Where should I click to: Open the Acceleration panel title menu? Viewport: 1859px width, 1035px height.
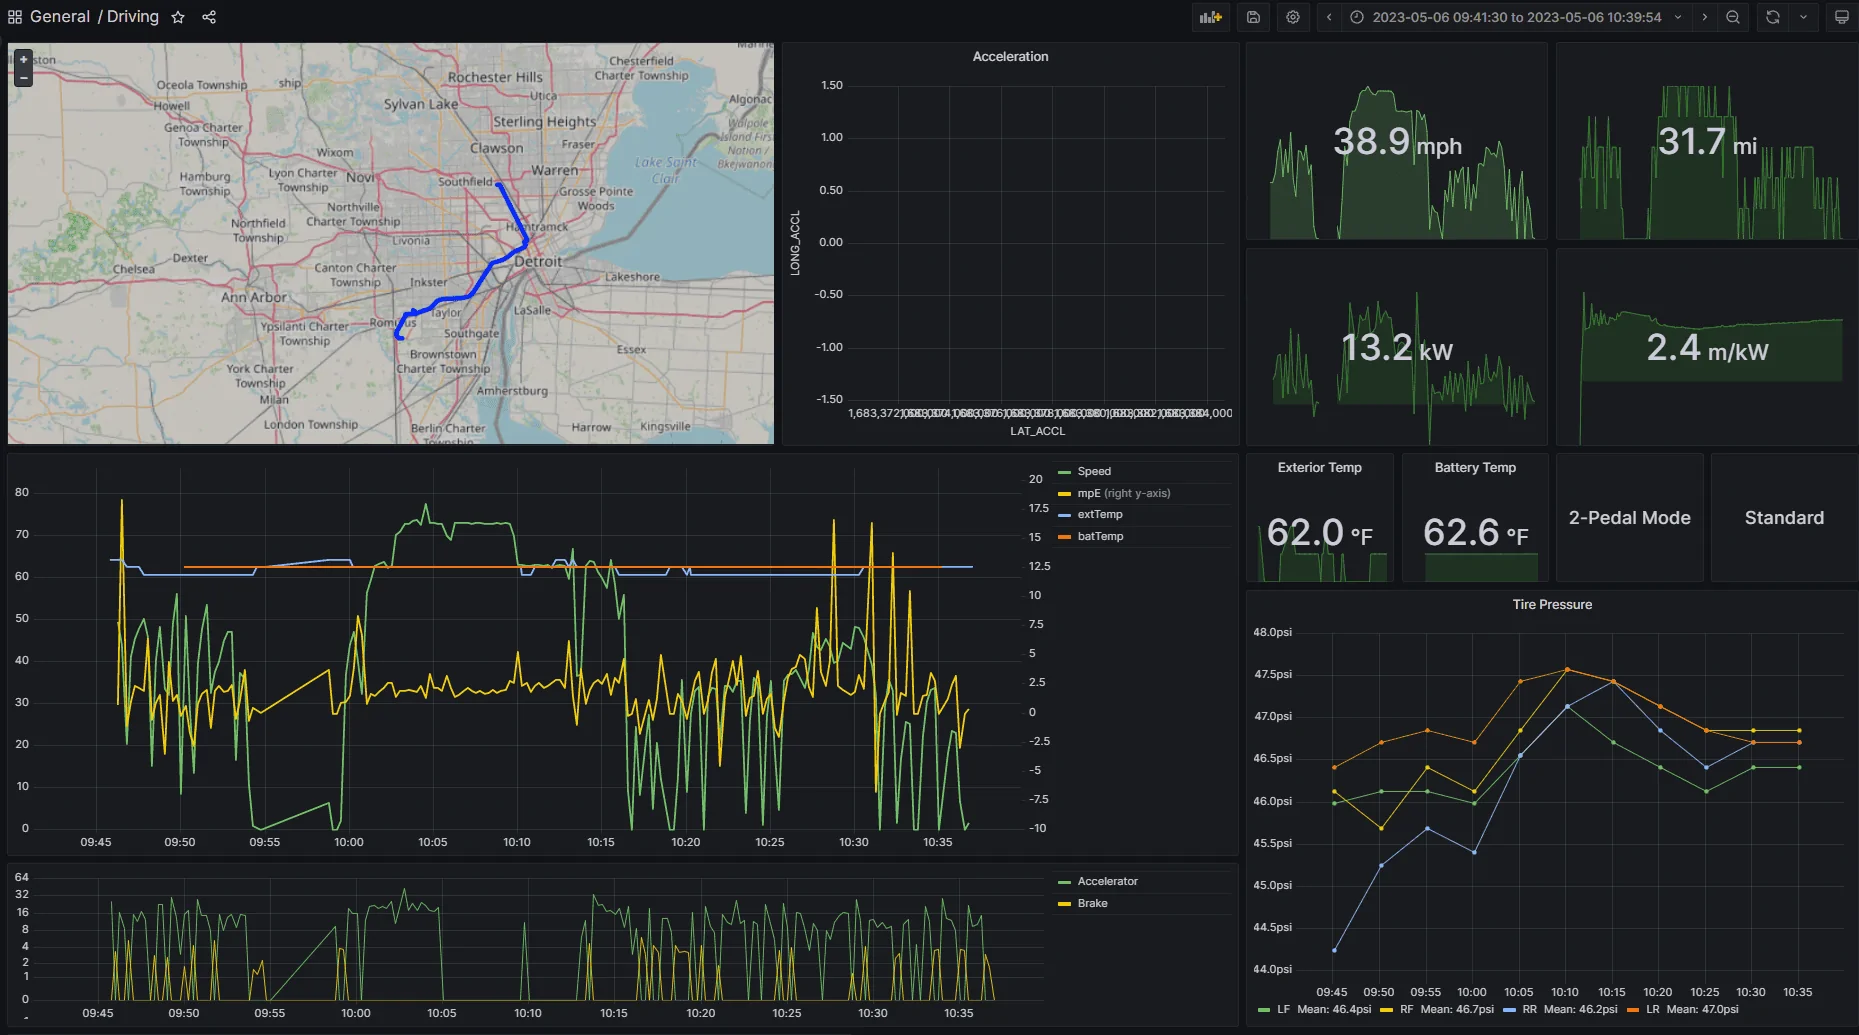click(1010, 57)
